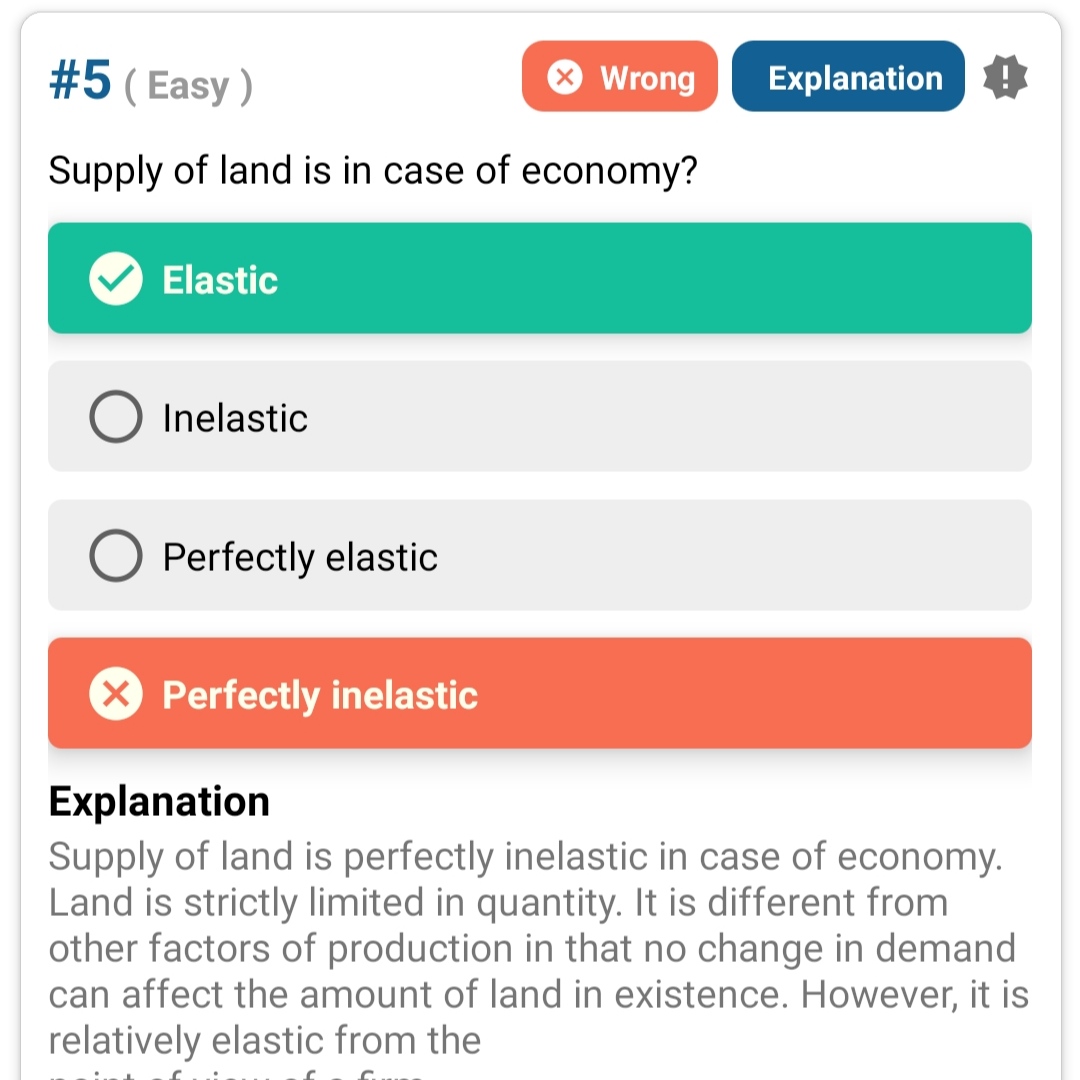The width and height of the screenshot is (1080, 1080).
Task: Click the 'Land is strictly limited' explanation line
Action: point(498,903)
